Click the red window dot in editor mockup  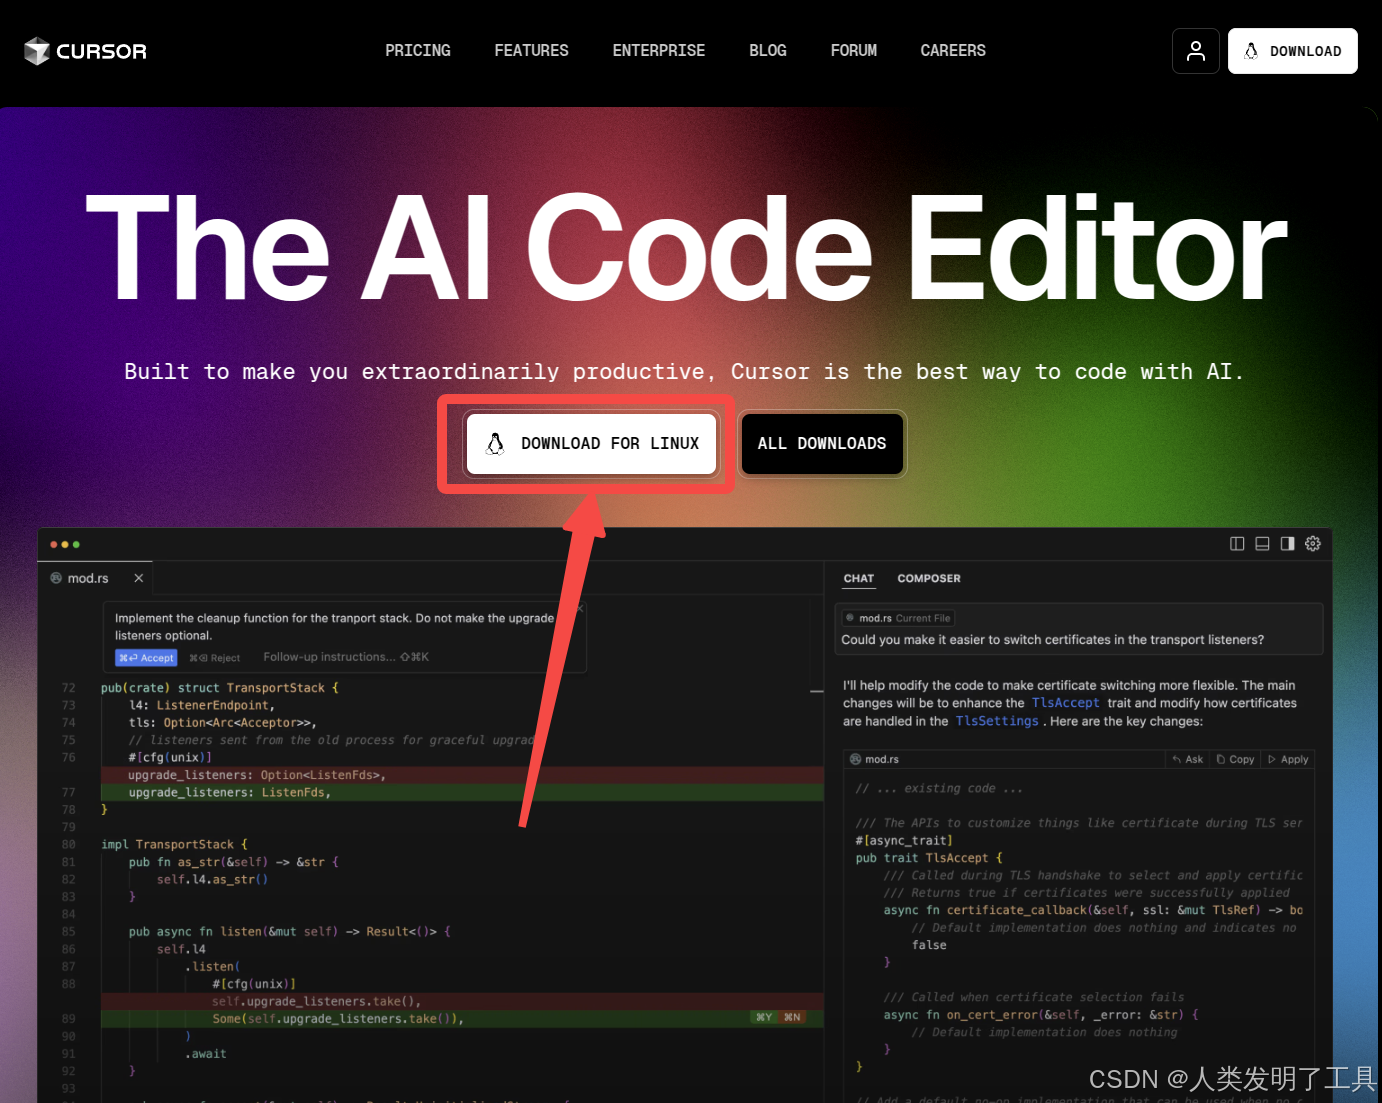[54, 545]
